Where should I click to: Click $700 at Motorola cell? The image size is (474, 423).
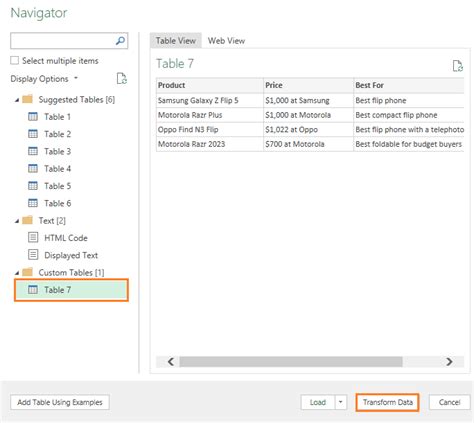(308, 144)
